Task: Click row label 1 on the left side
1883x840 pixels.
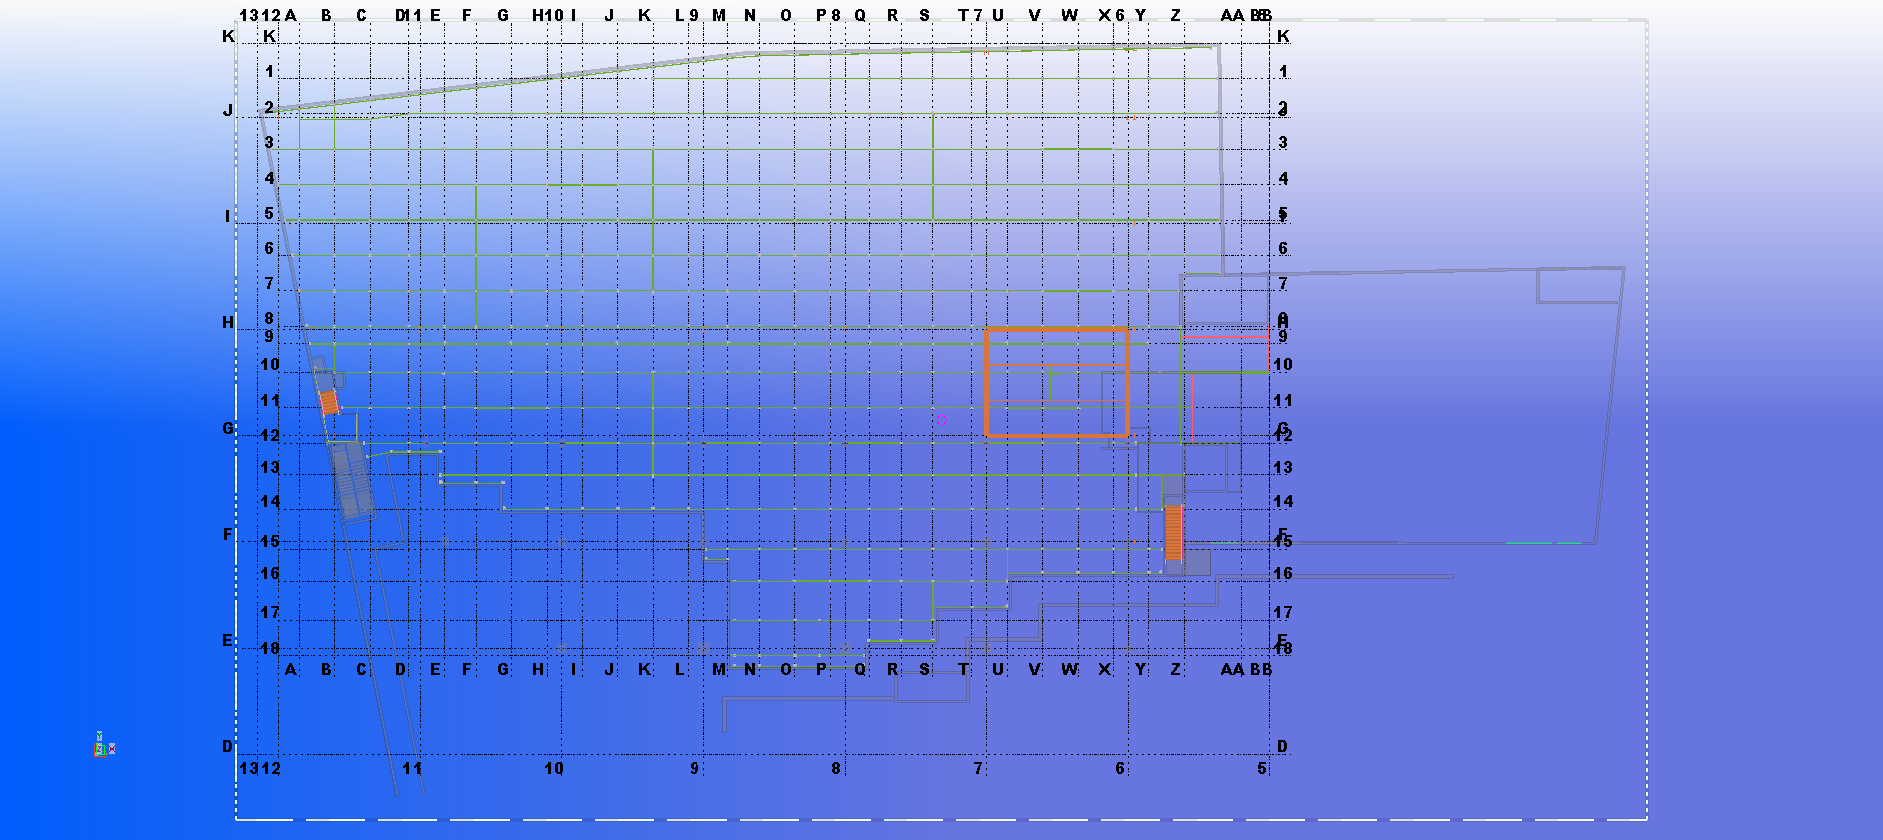Action: click(x=269, y=71)
